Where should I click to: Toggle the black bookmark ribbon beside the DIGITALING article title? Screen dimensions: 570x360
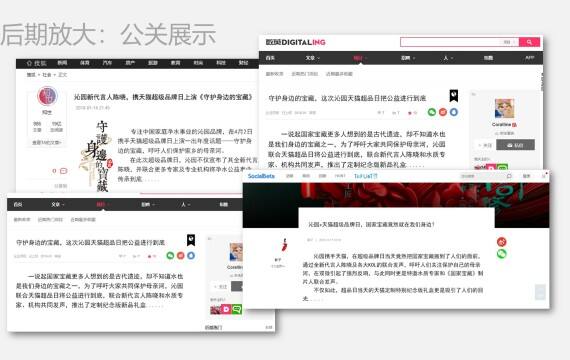[454, 96]
